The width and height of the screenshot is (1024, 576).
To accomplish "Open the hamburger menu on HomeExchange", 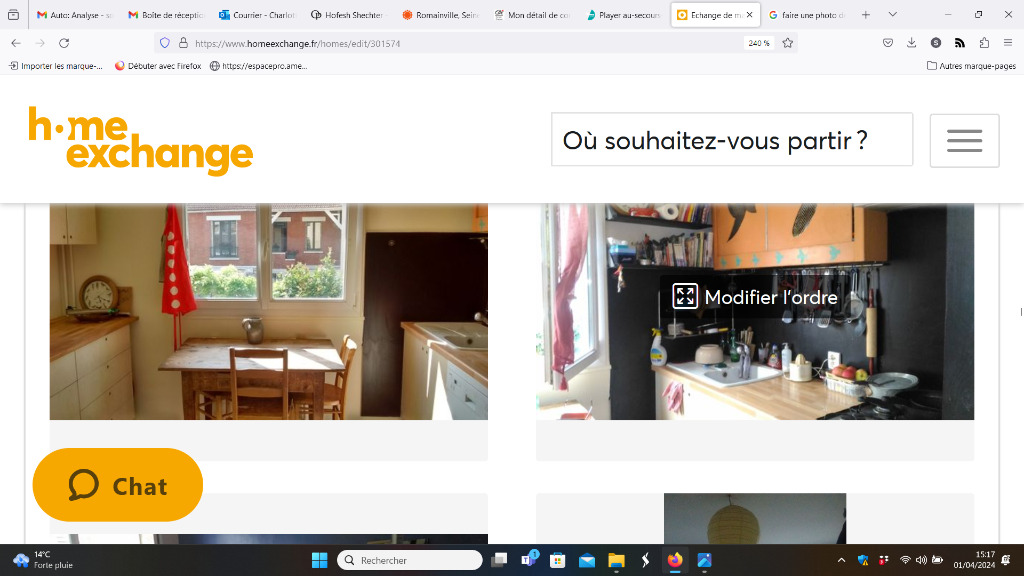I will pos(964,140).
